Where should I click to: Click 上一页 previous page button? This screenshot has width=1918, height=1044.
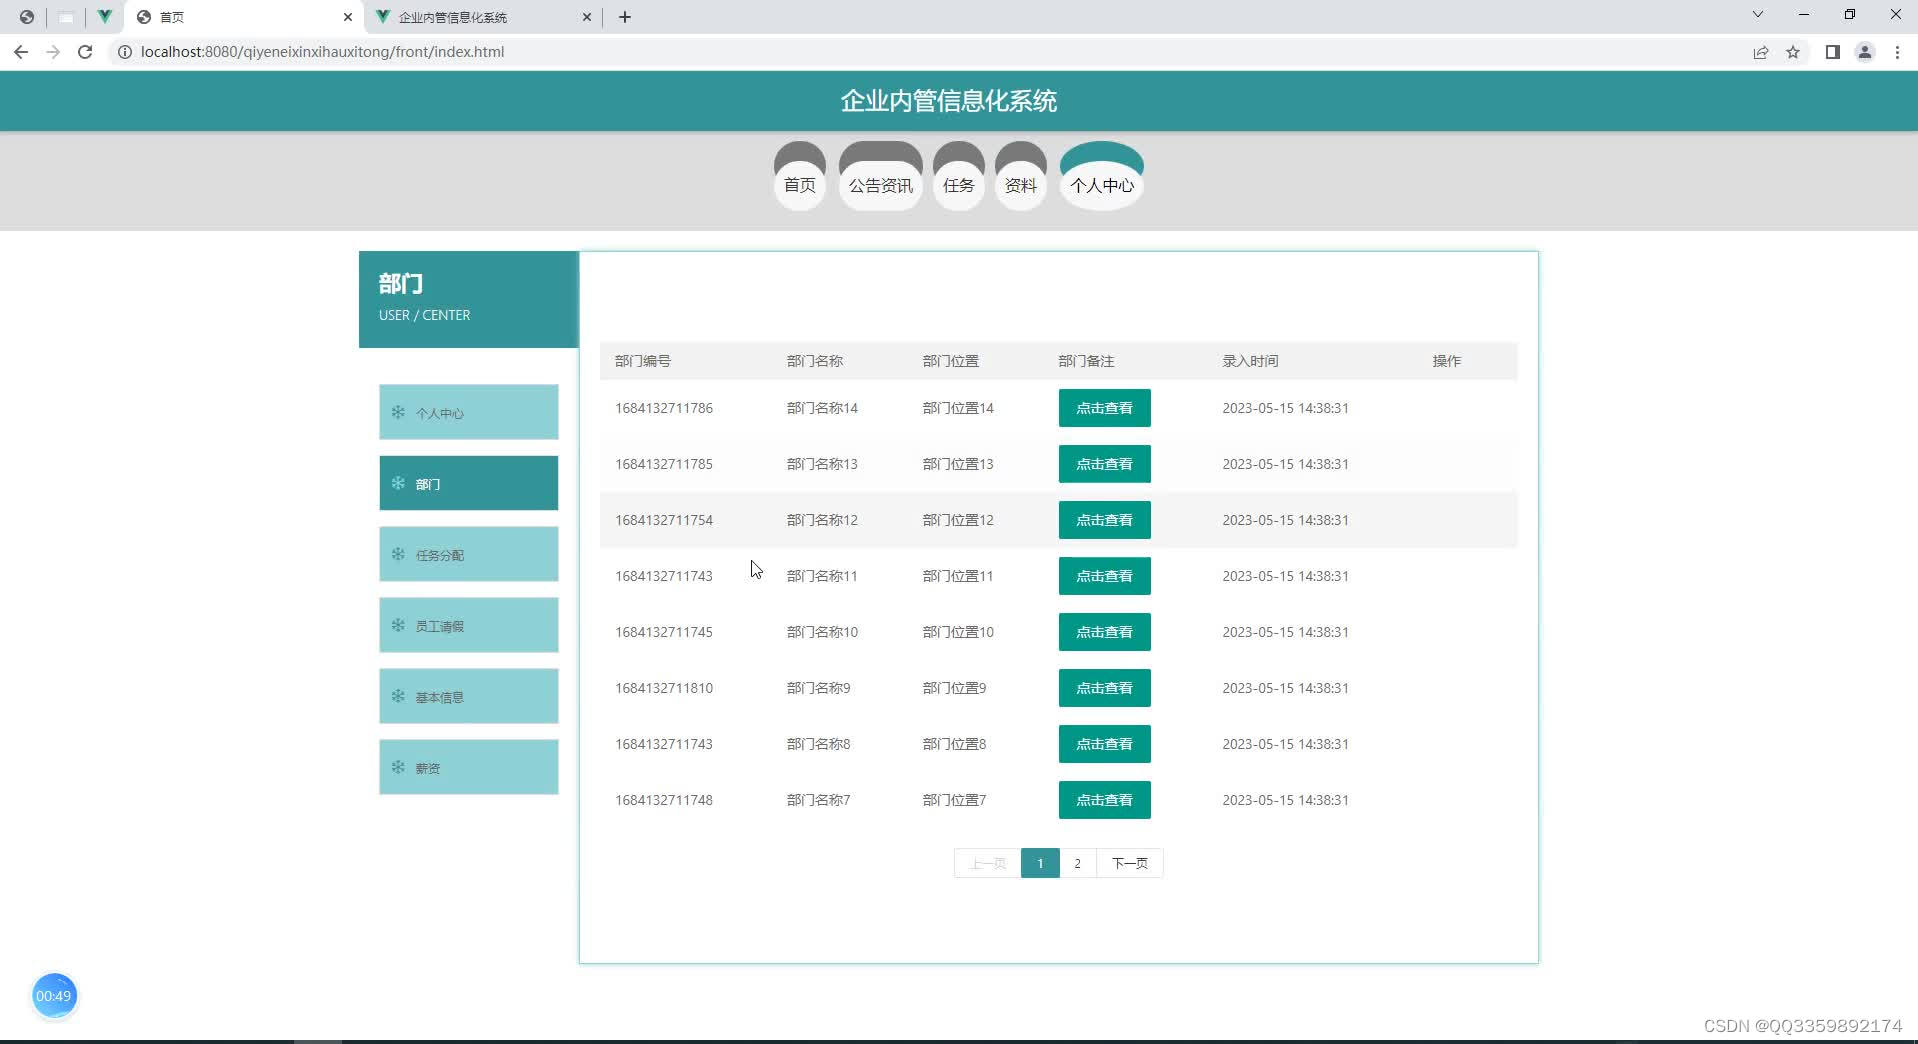(x=987, y=863)
